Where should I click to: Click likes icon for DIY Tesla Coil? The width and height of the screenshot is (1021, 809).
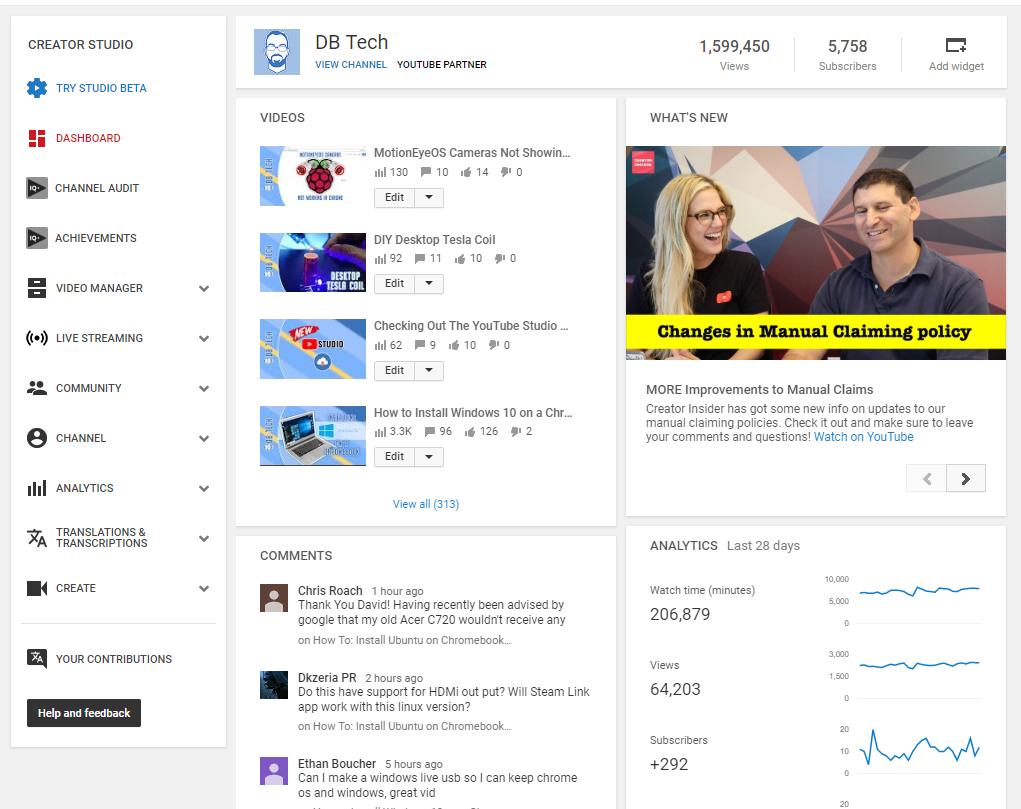point(460,259)
